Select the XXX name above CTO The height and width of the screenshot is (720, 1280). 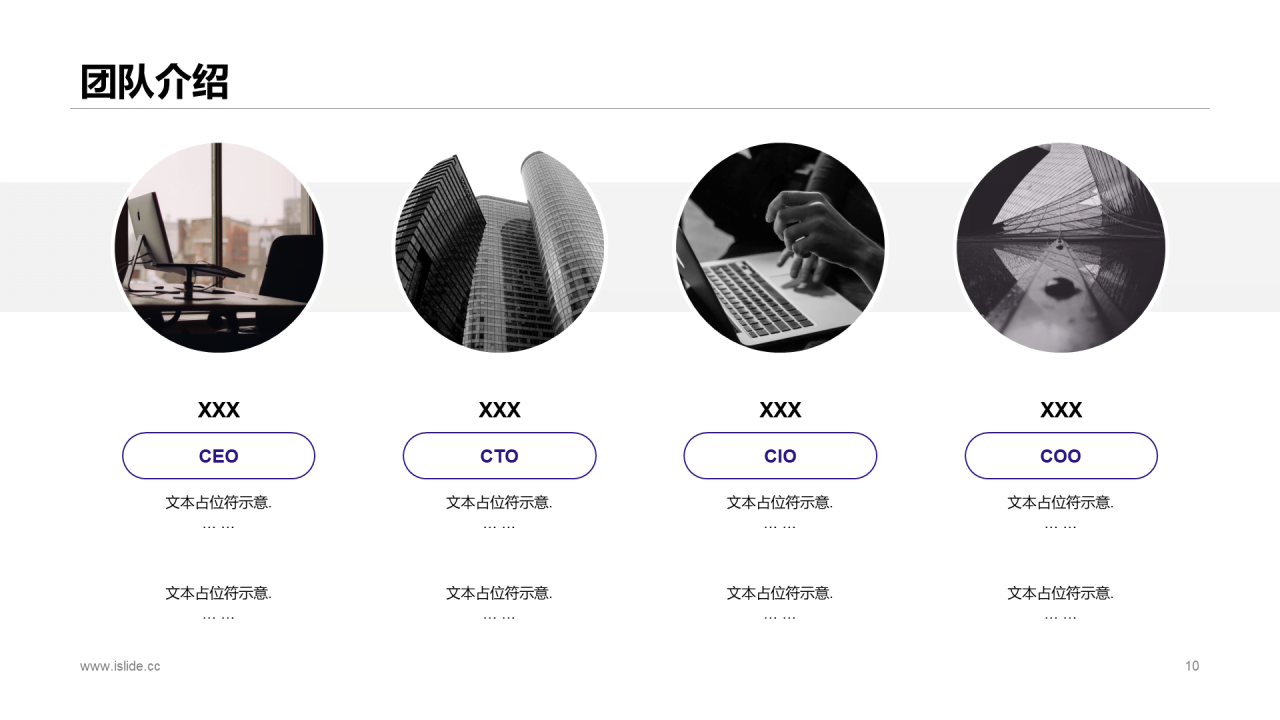click(x=499, y=410)
